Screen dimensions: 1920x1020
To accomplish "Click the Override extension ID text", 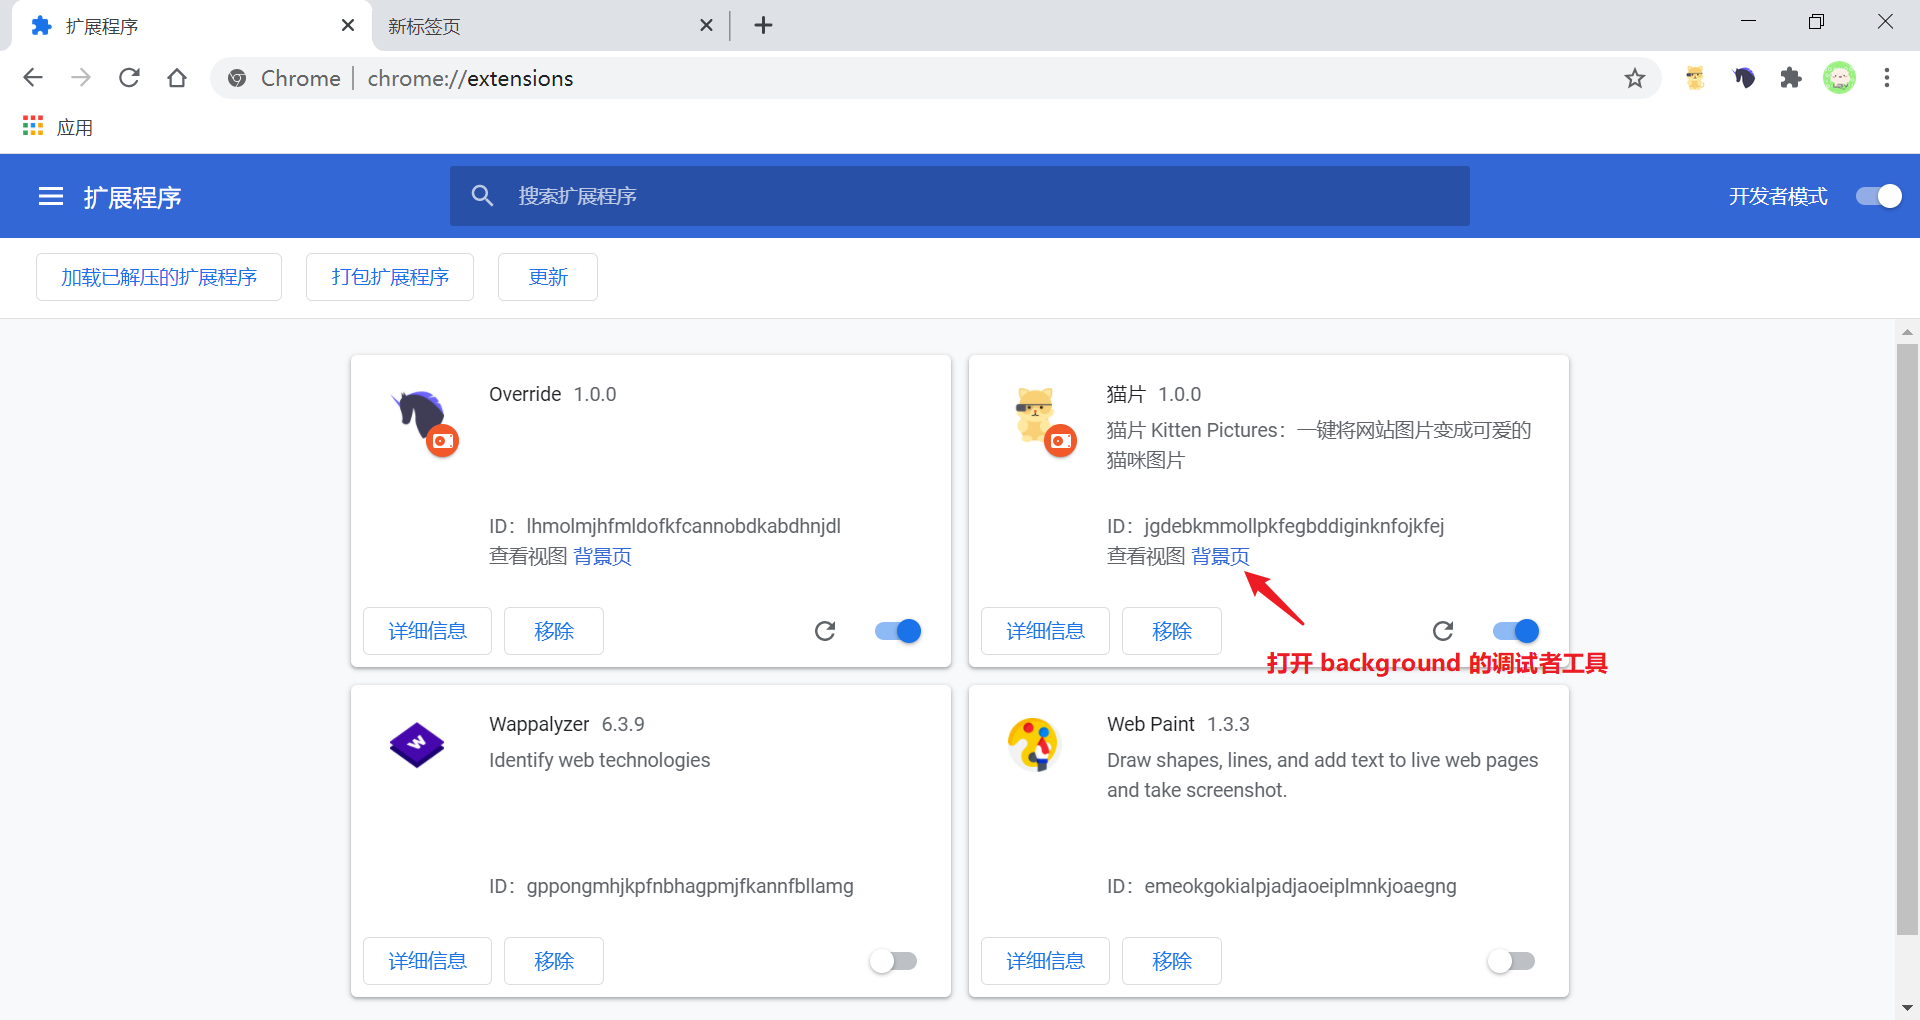I will point(665,526).
